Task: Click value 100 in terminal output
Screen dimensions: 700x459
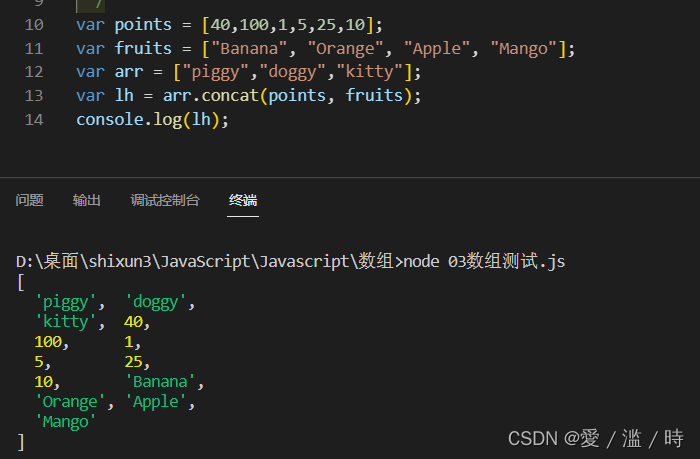Action: [48, 342]
